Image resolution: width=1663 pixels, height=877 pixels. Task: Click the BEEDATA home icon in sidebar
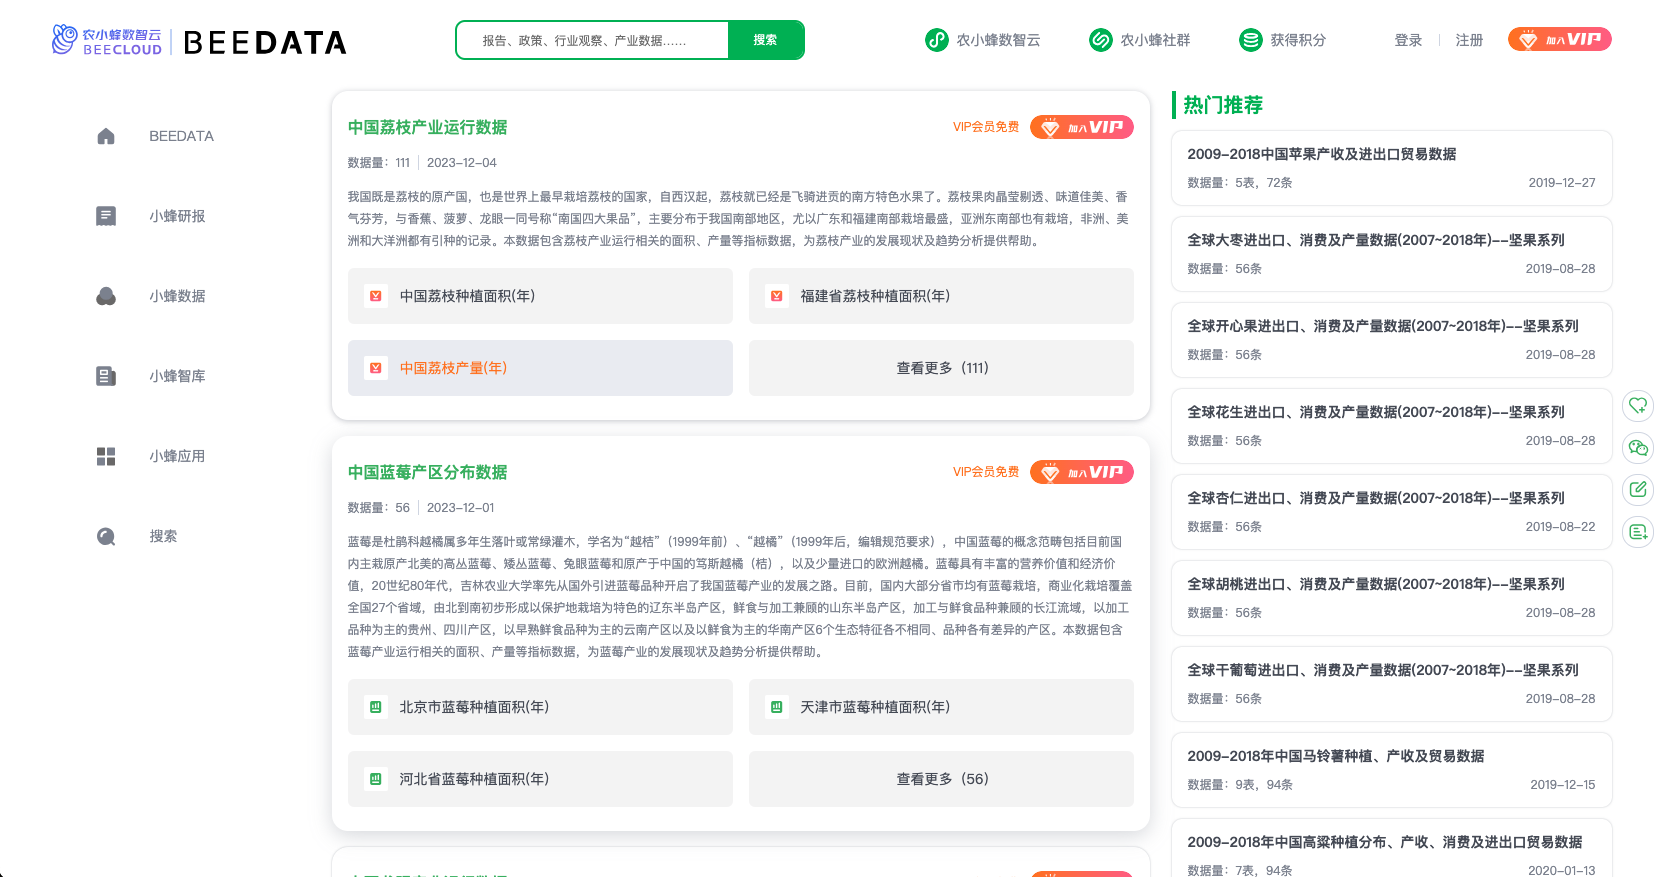click(106, 136)
